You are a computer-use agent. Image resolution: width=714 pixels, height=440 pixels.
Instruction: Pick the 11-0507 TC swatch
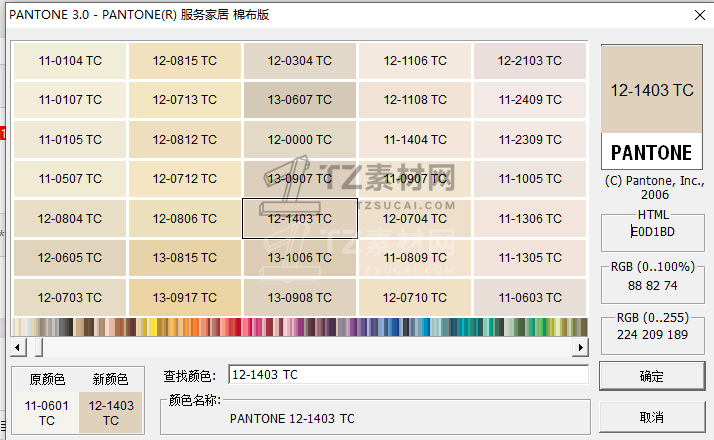pos(70,179)
